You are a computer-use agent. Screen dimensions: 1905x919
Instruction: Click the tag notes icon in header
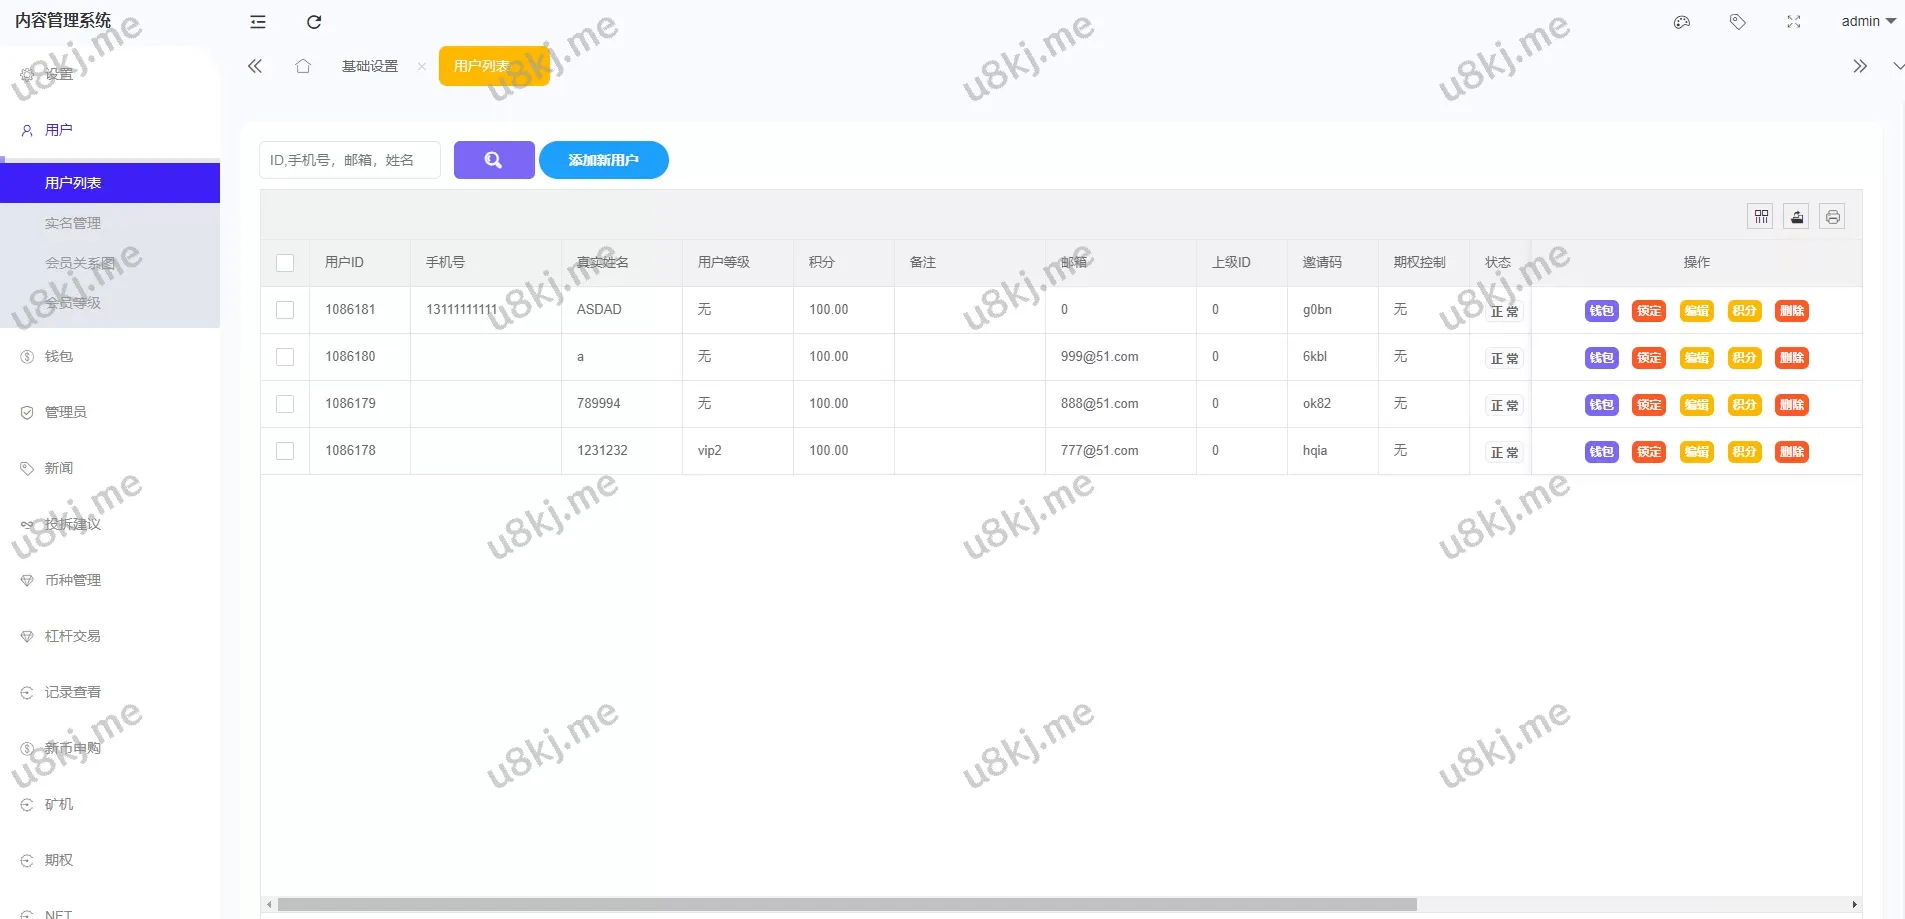1738,22
